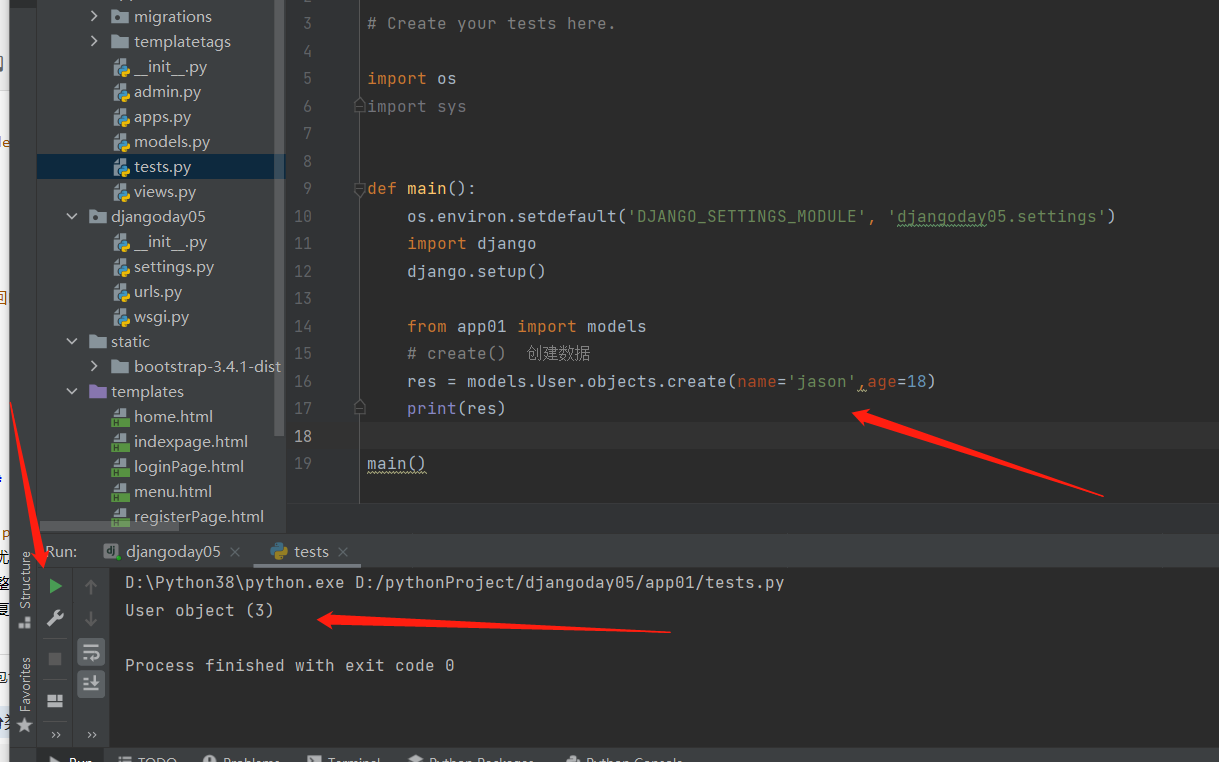Expand the migrations folder

94,16
